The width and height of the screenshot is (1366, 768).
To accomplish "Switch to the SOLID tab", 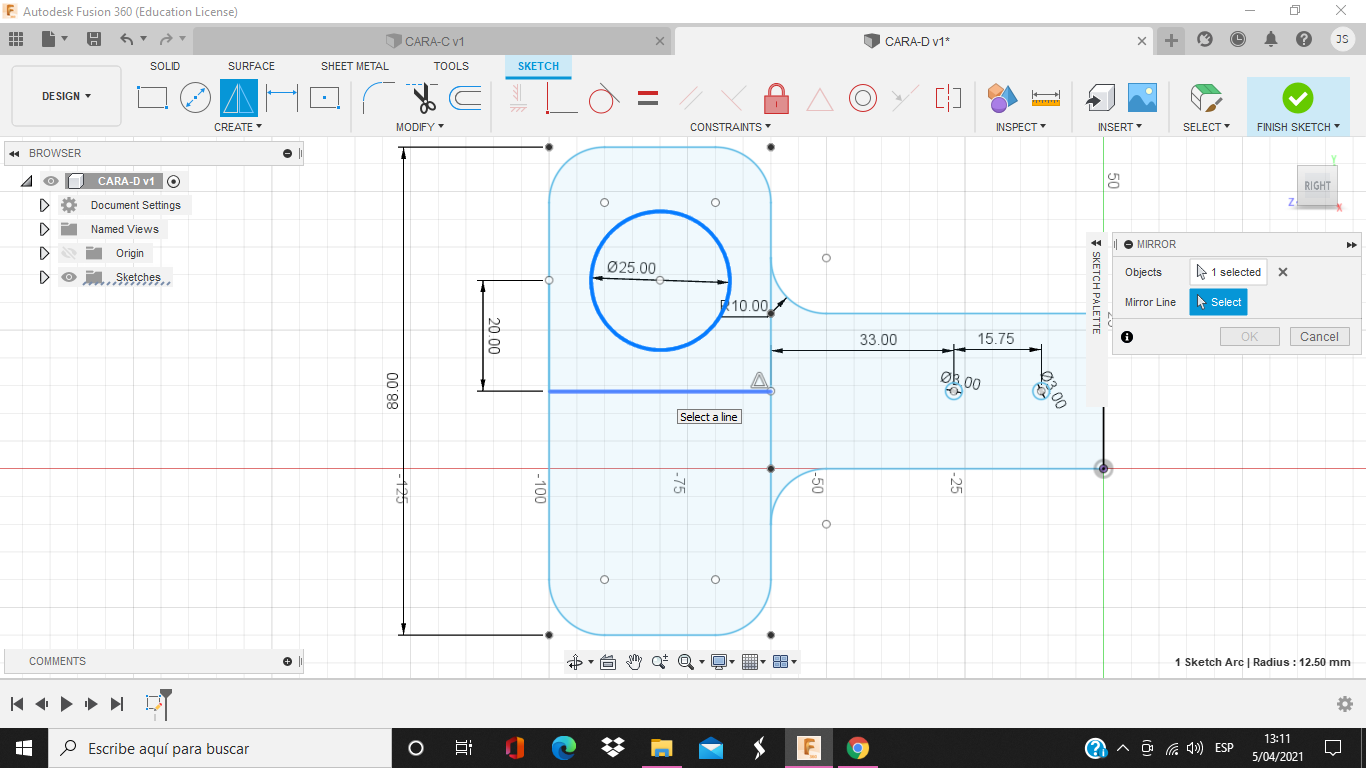I will point(165,66).
